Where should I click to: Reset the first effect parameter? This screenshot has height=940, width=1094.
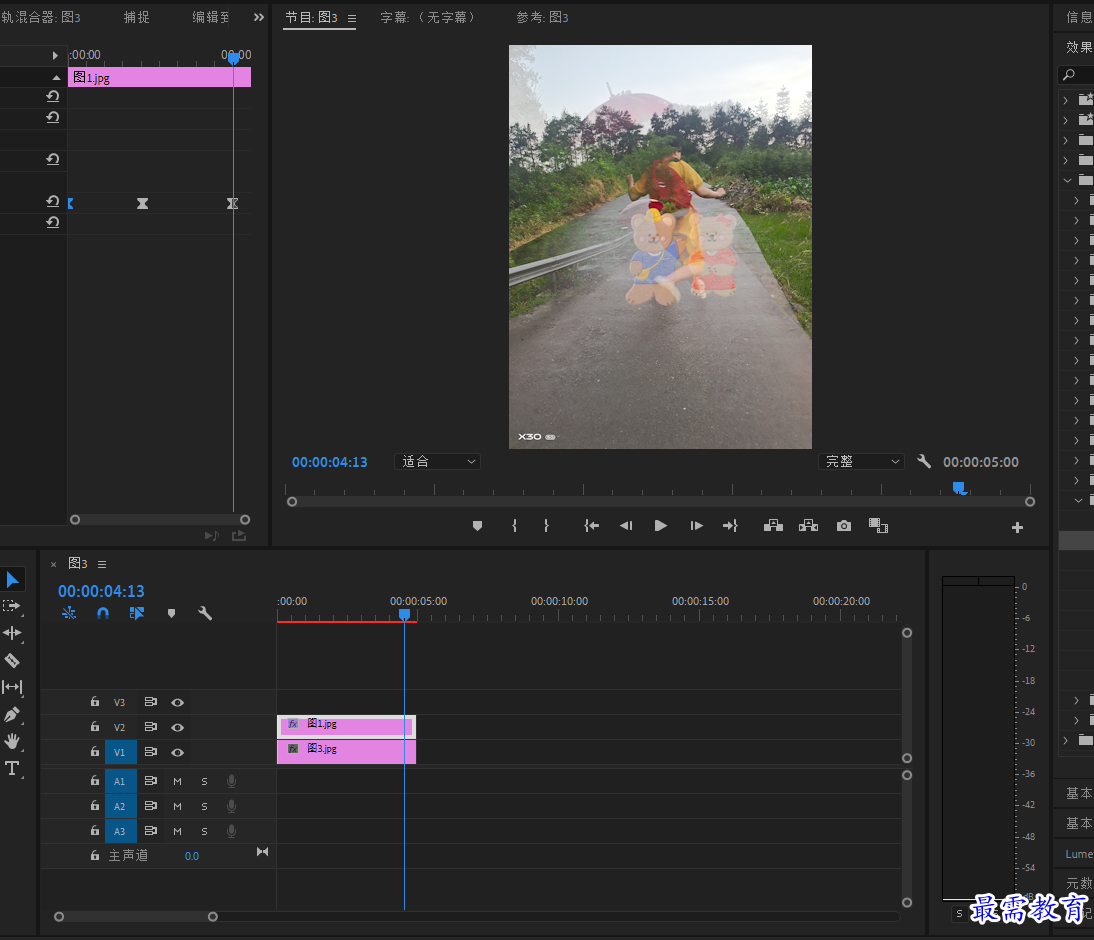pyautogui.click(x=52, y=96)
